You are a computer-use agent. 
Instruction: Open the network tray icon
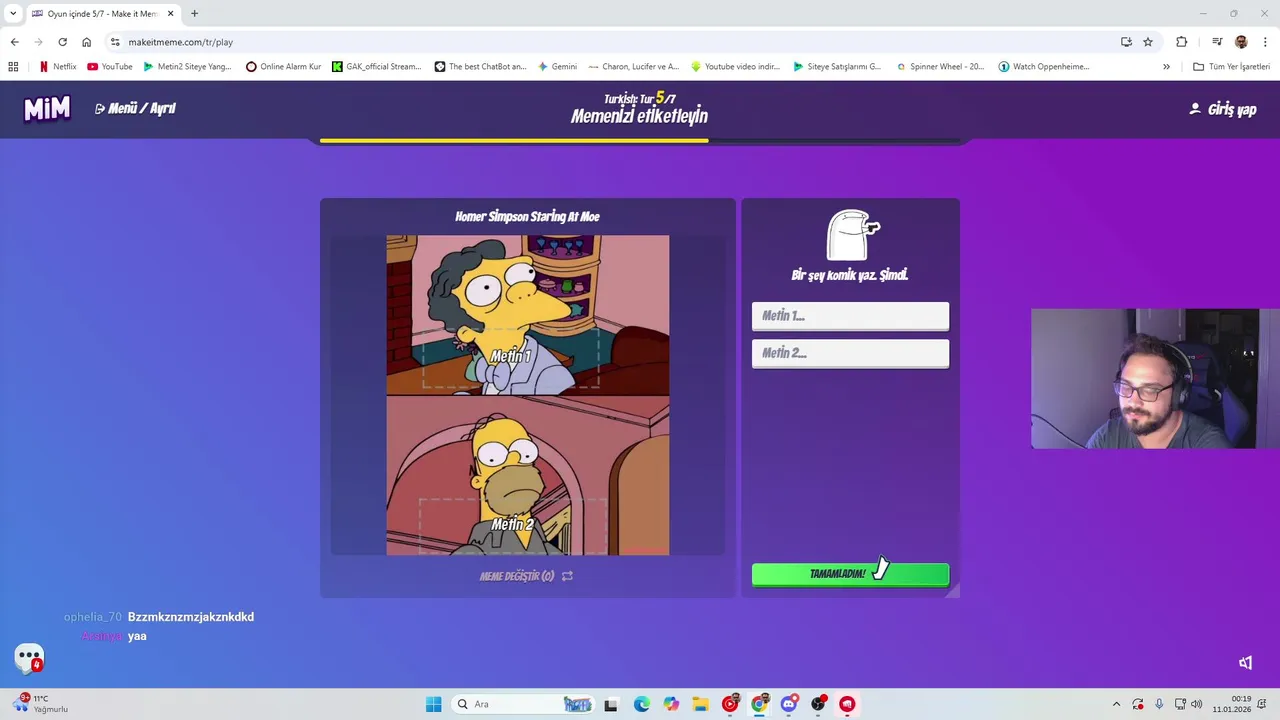(x=1180, y=704)
